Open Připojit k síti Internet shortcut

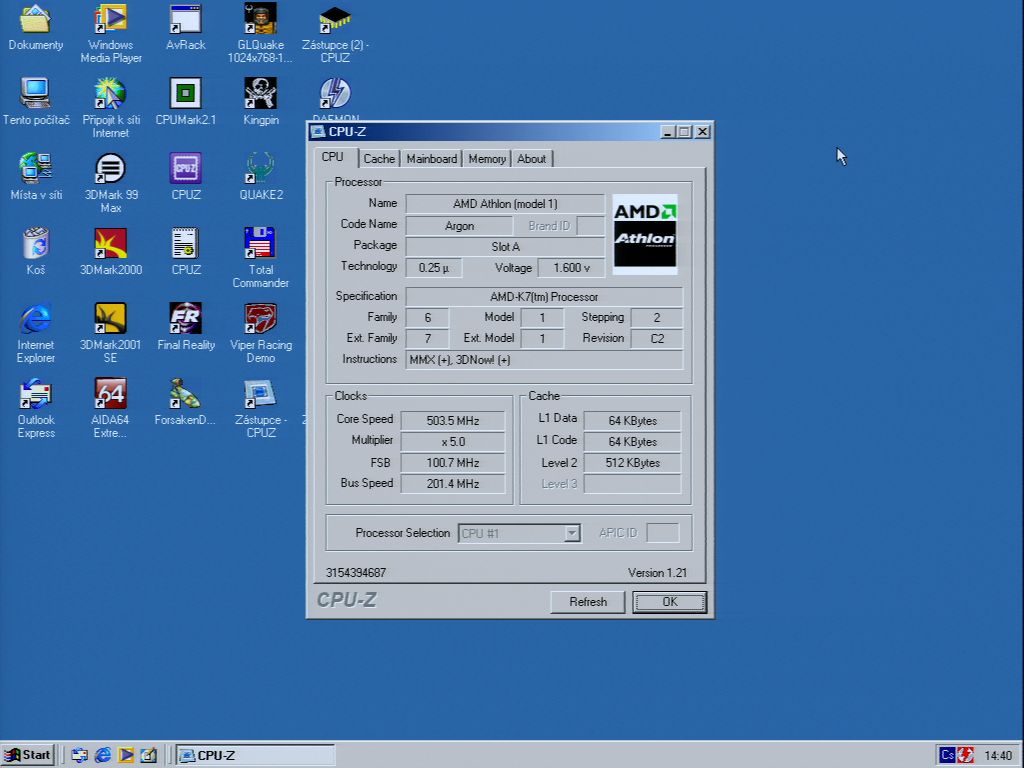point(110,93)
